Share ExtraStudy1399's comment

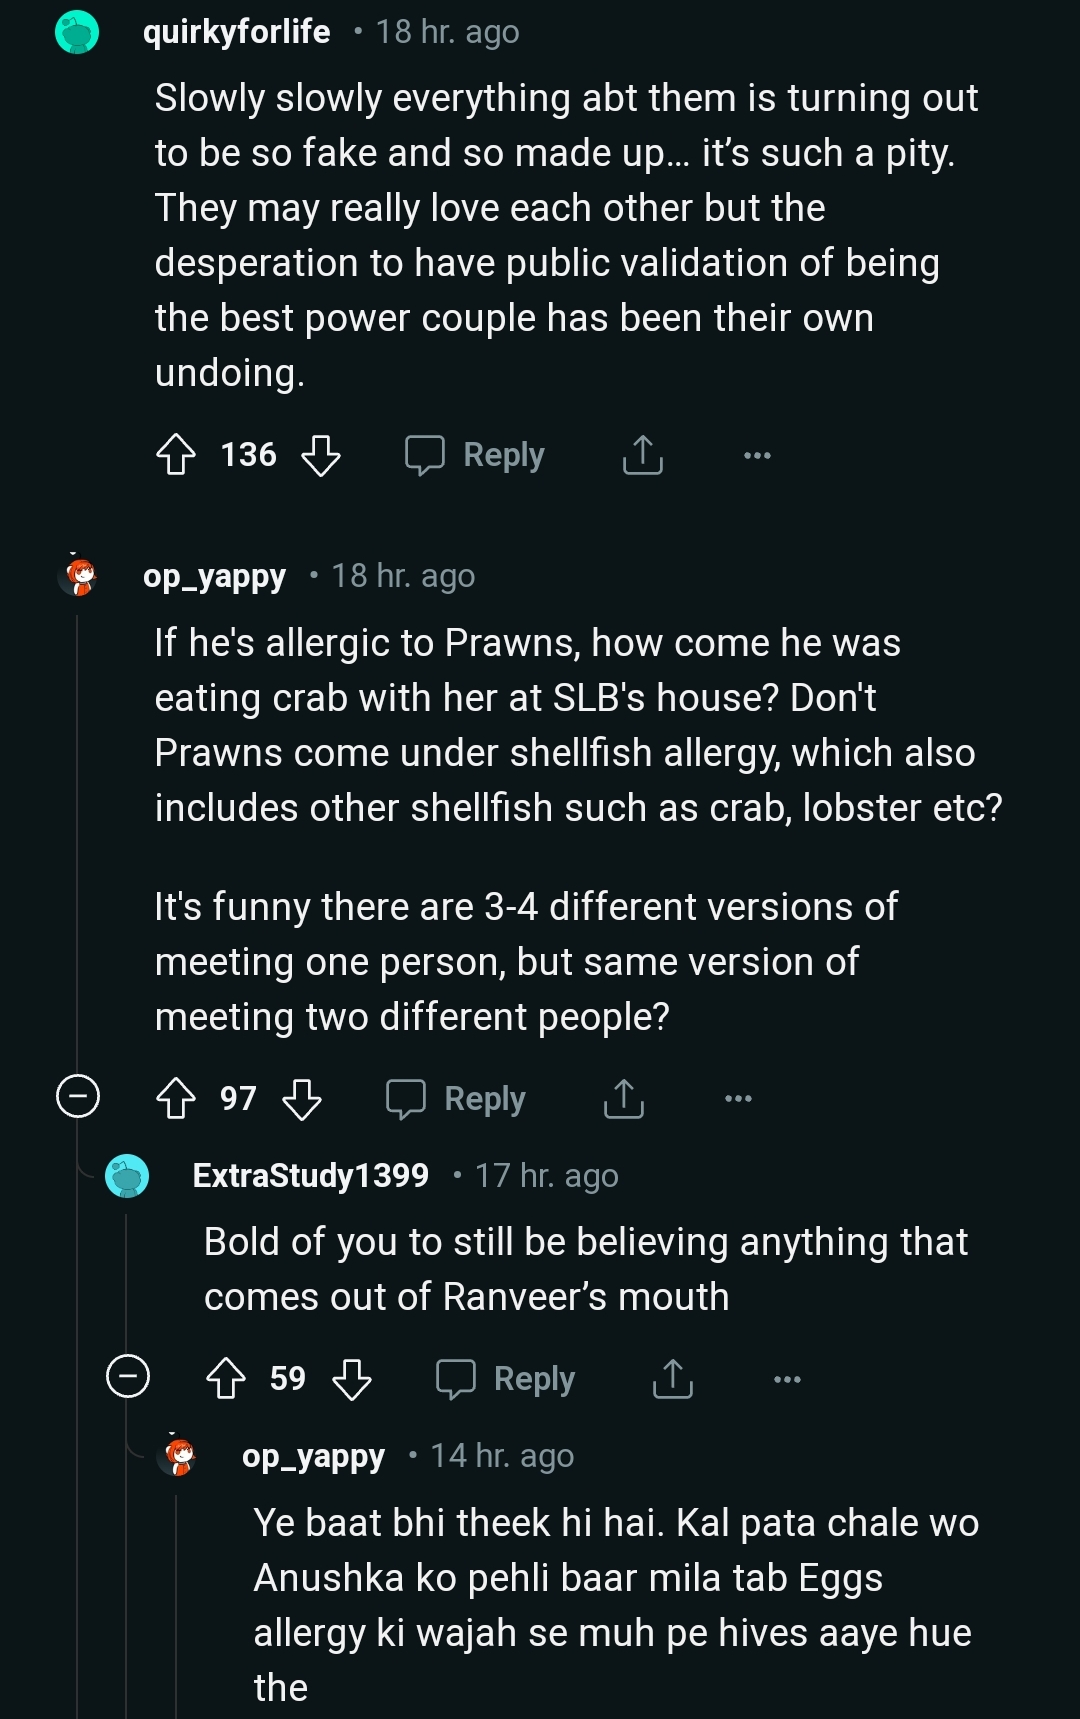[x=672, y=1378]
